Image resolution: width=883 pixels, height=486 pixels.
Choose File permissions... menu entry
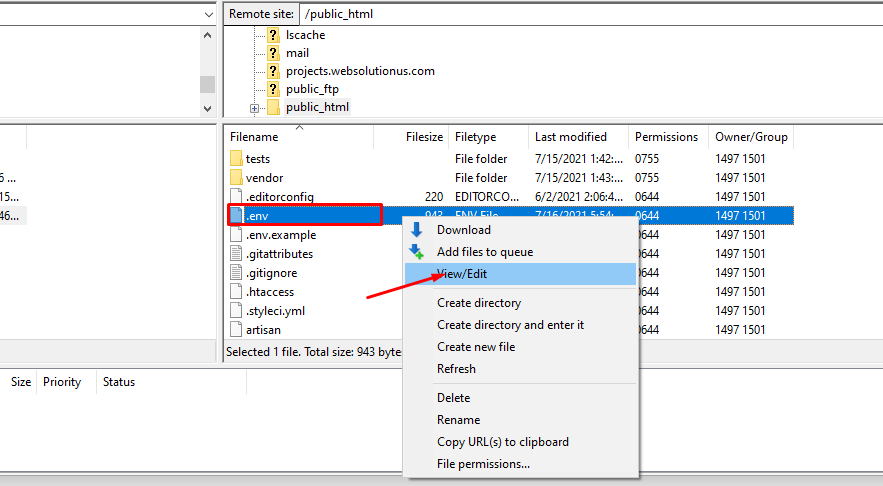click(483, 464)
